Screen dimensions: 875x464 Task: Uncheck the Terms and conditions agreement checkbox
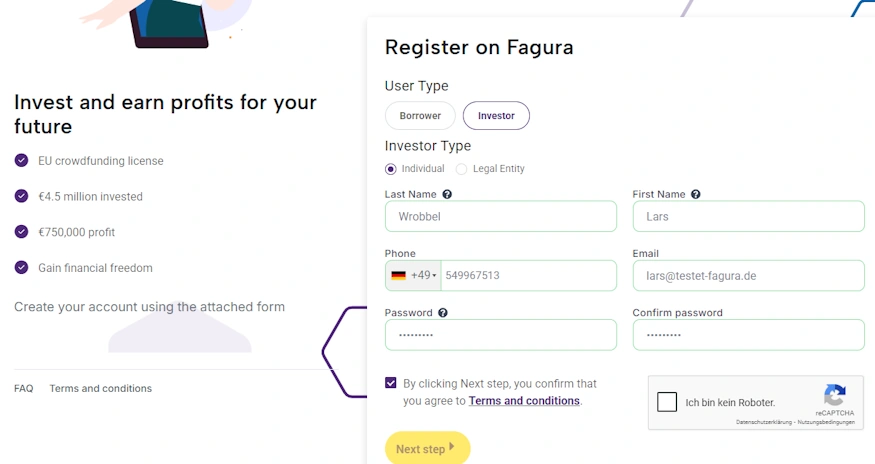pos(390,383)
